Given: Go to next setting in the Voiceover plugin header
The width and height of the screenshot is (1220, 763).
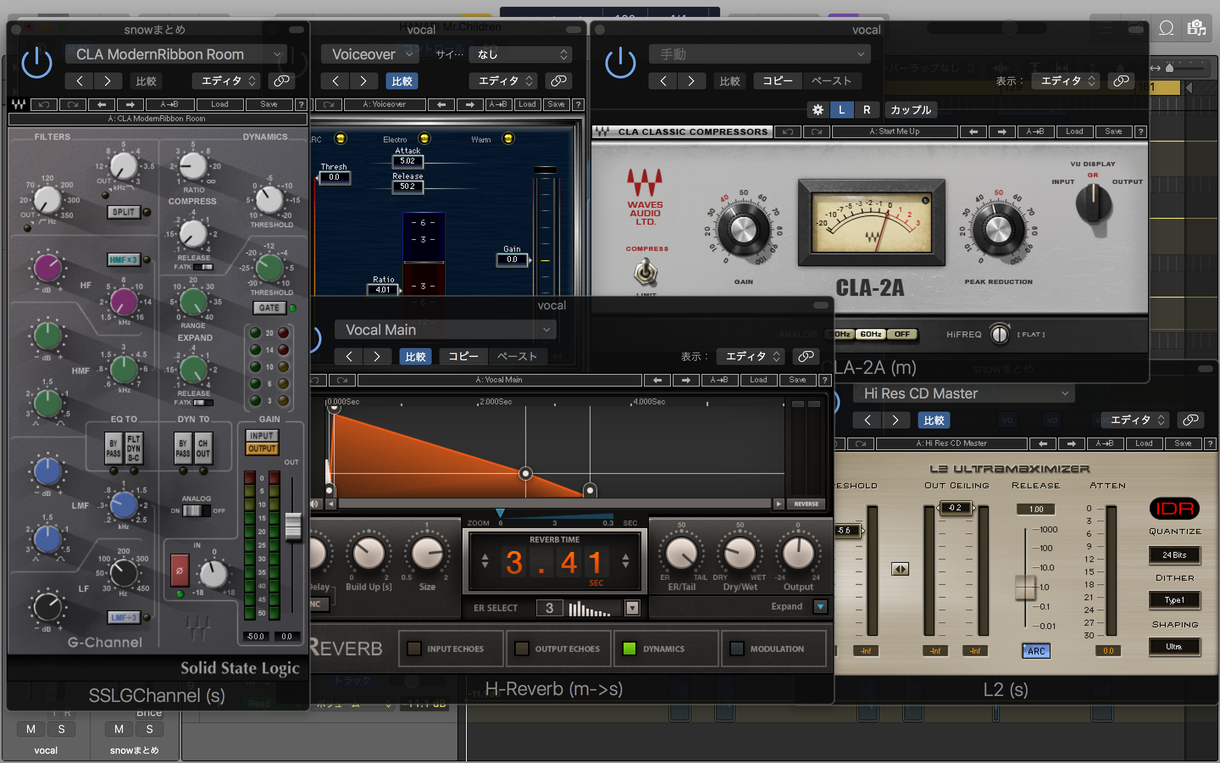Looking at the screenshot, I should coord(365,81).
